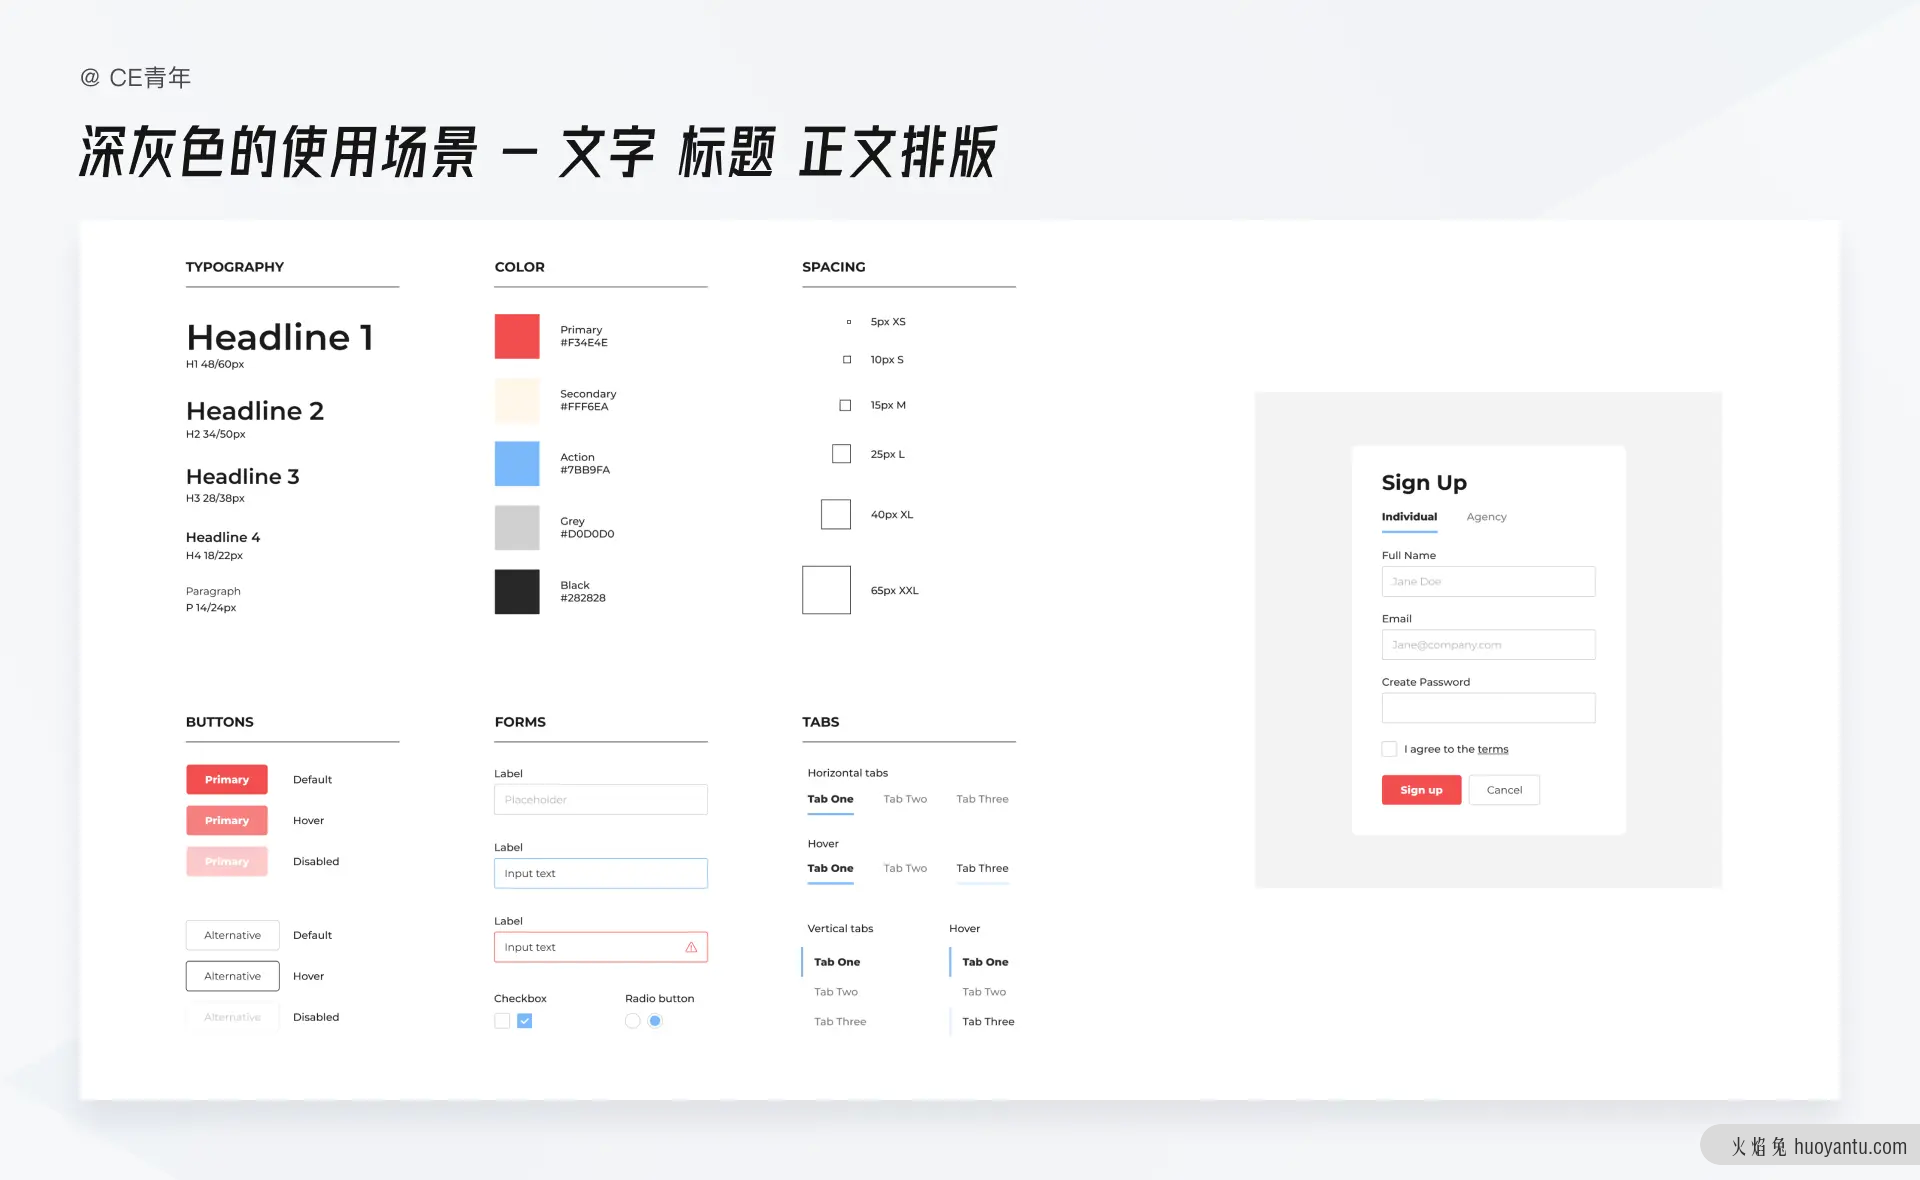
Task: Click the Sign up button
Action: (1422, 789)
